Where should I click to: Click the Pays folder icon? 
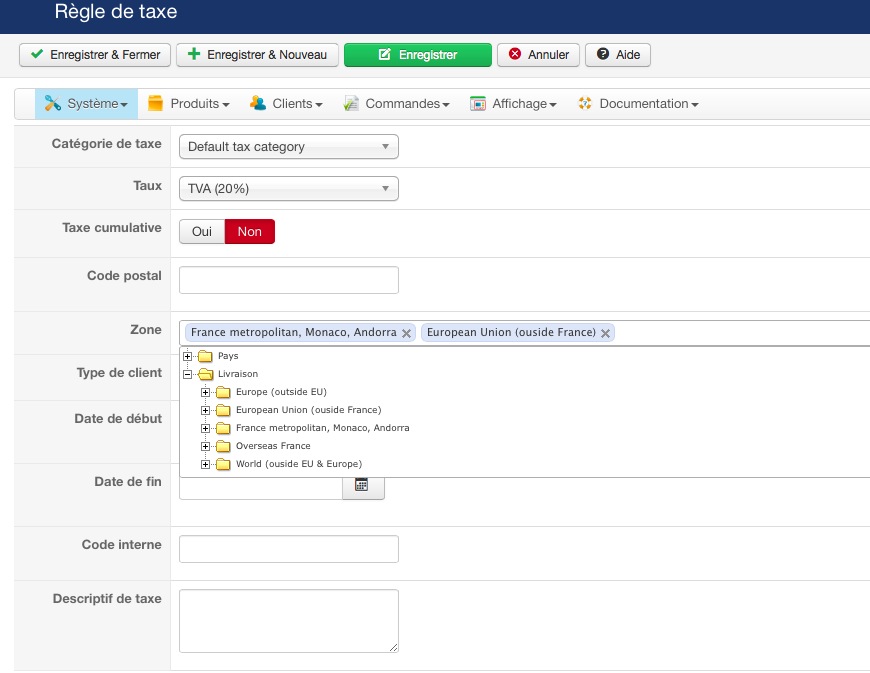pyautogui.click(x=205, y=356)
